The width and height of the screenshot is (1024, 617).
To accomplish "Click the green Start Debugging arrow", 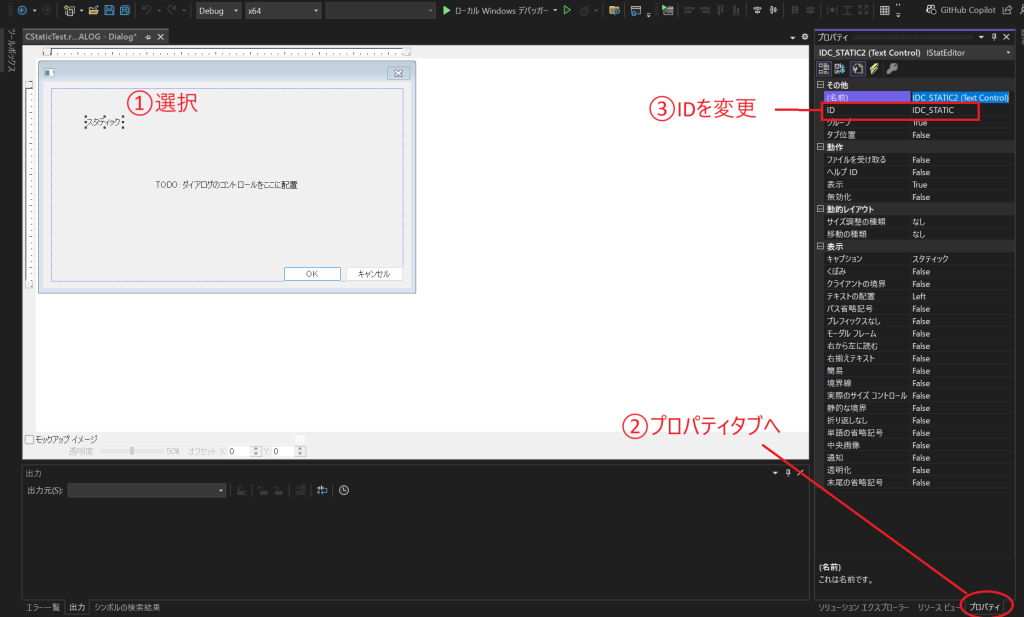I will (x=447, y=11).
